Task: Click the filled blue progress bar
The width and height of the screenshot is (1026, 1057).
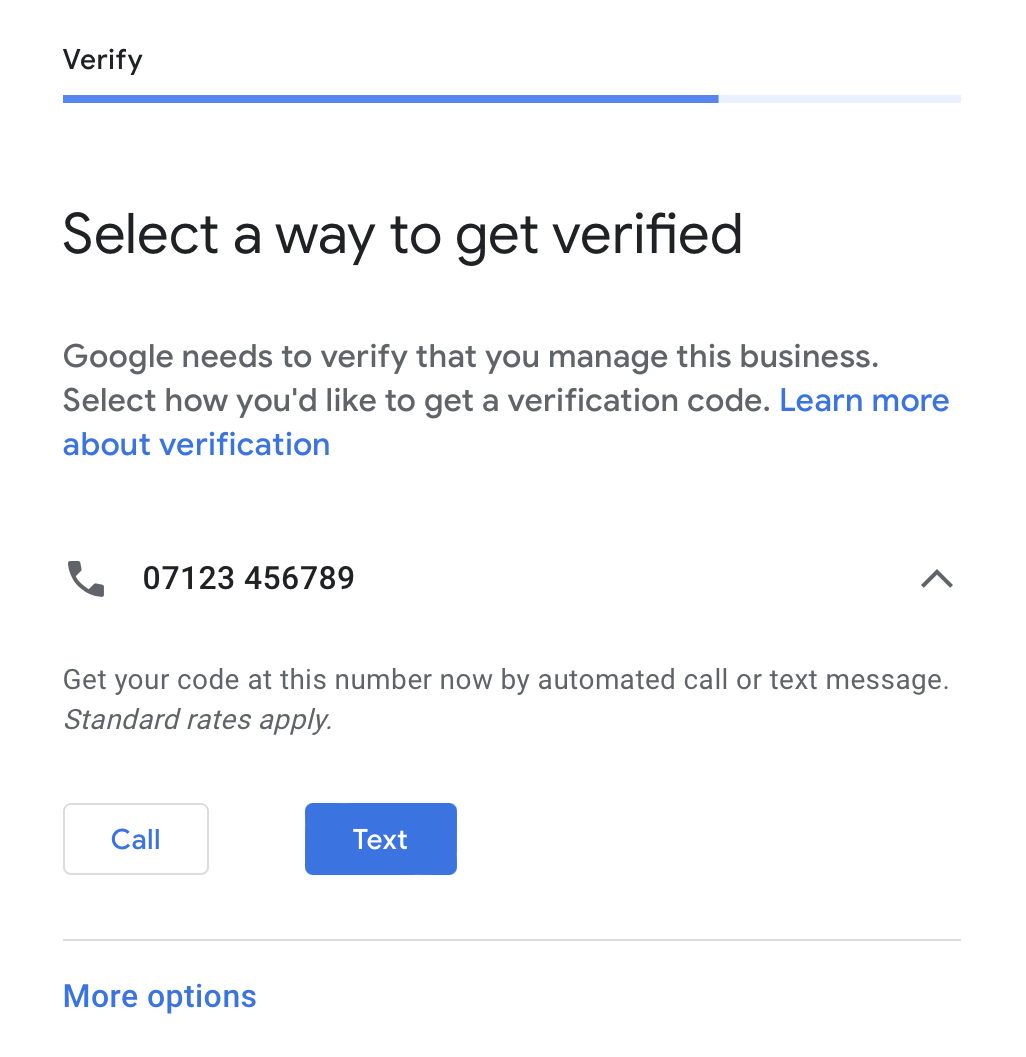Action: 390,99
